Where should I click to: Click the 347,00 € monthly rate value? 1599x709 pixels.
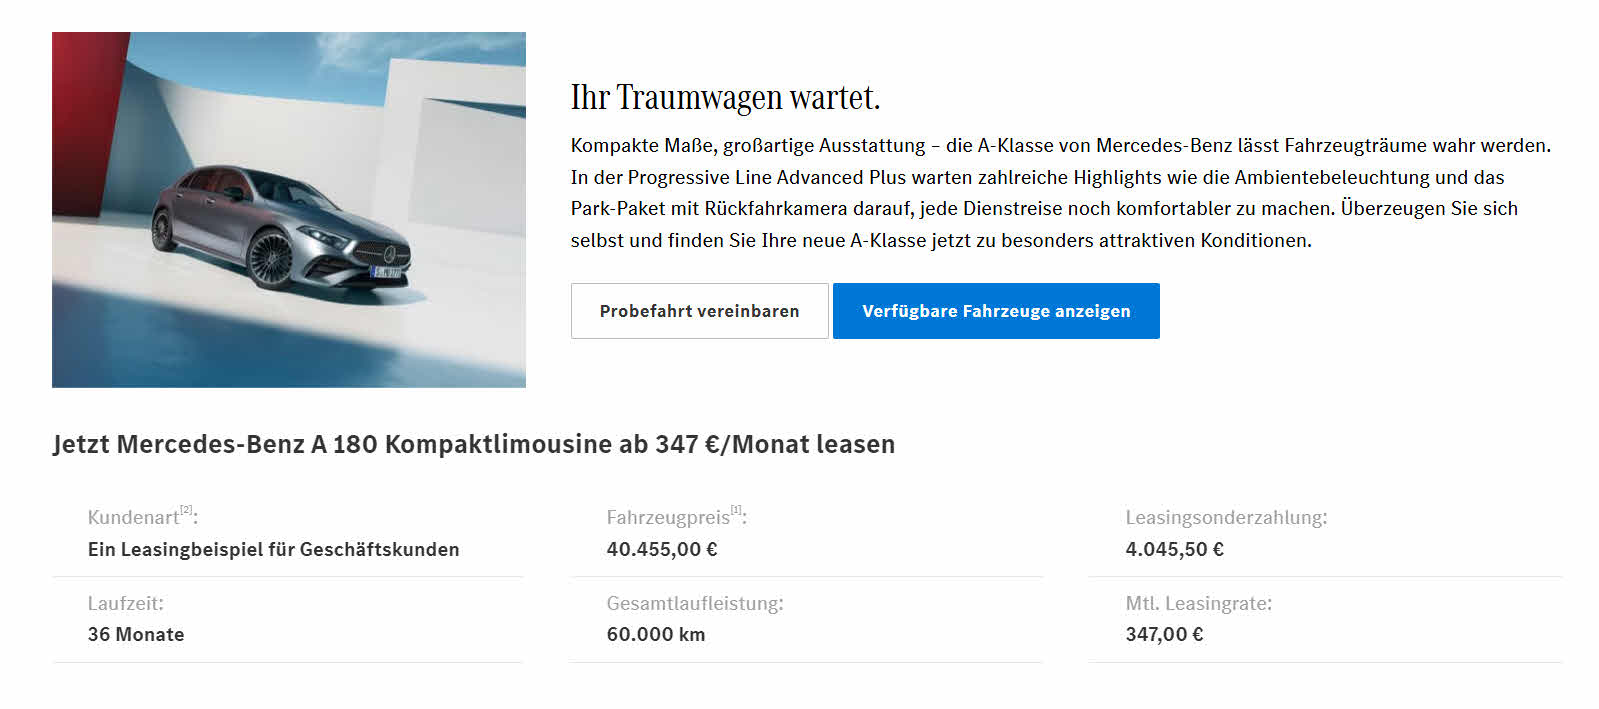[1164, 634]
